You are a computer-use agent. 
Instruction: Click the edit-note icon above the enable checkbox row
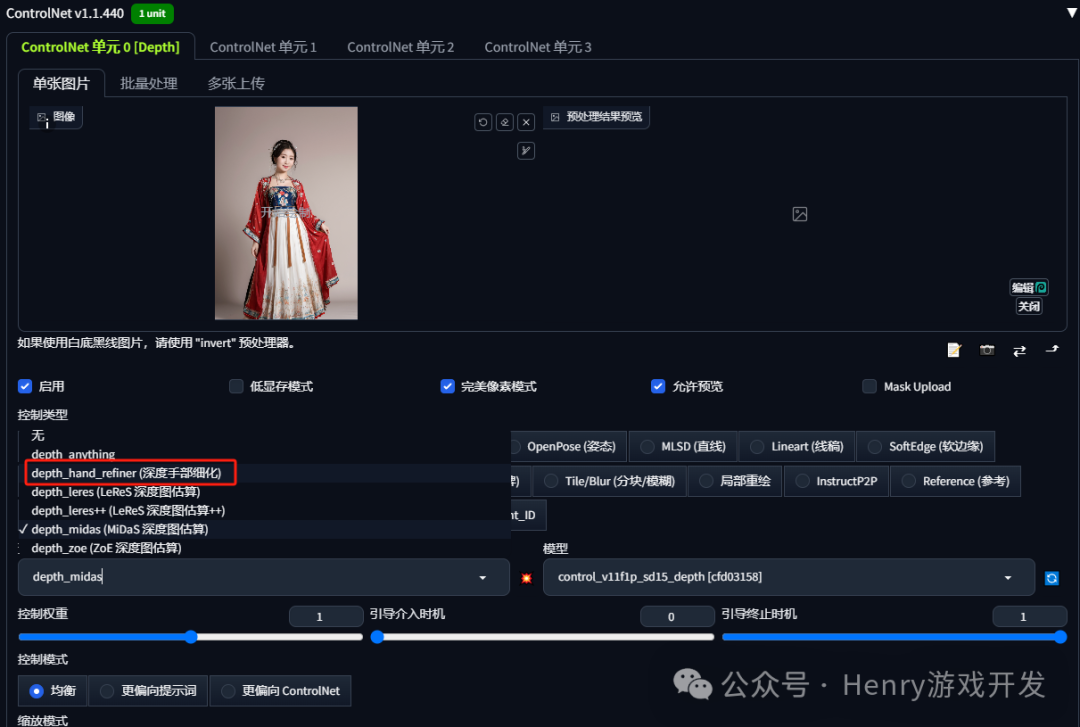coord(953,350)
